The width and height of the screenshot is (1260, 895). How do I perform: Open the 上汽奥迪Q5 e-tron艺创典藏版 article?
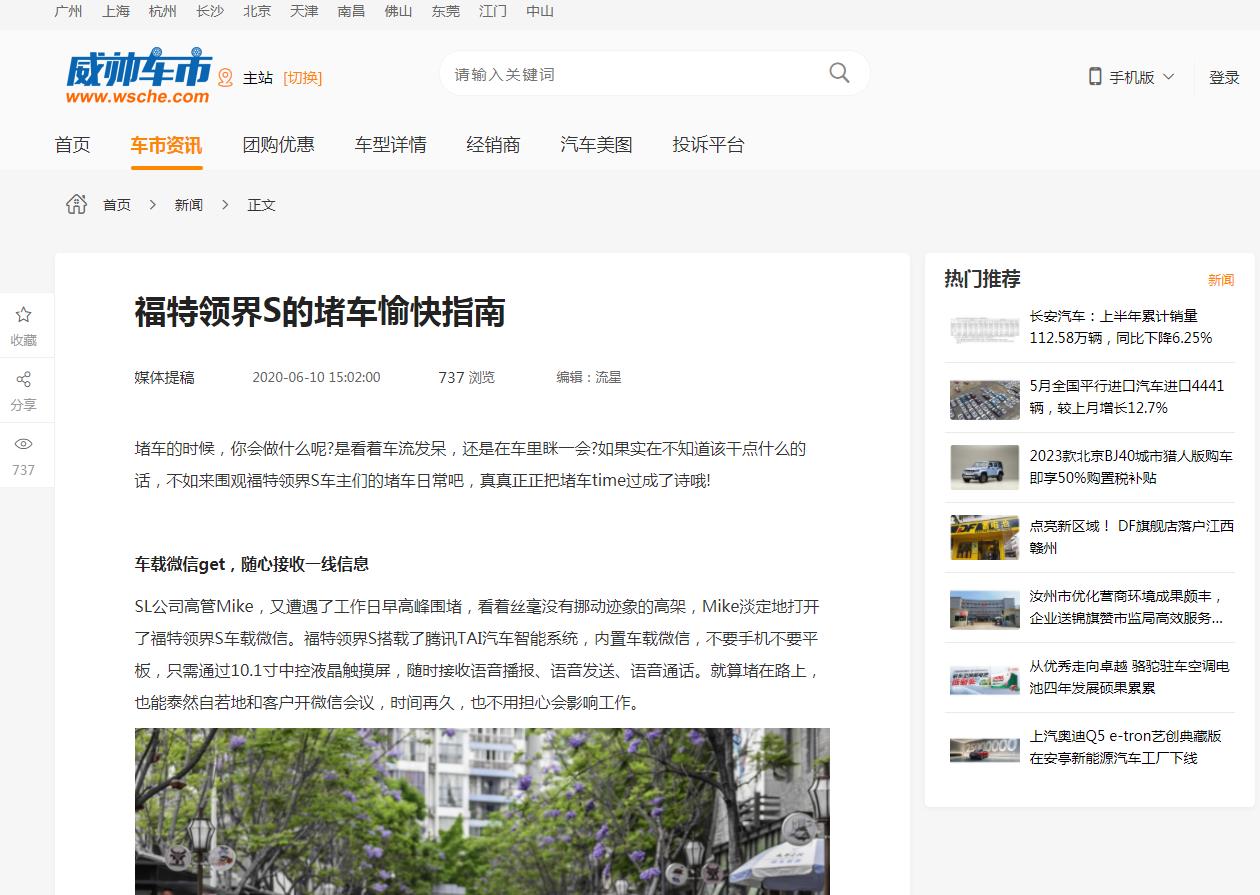tap(1126, 747)
